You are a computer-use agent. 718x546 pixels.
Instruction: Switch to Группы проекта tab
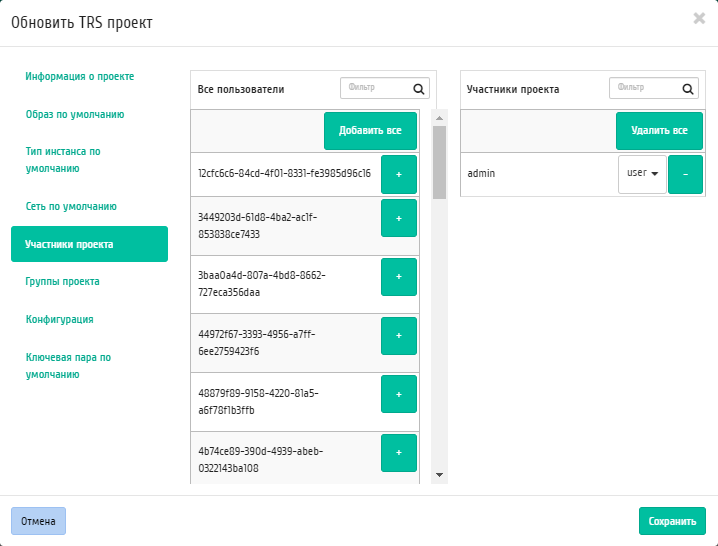[62, 282]
